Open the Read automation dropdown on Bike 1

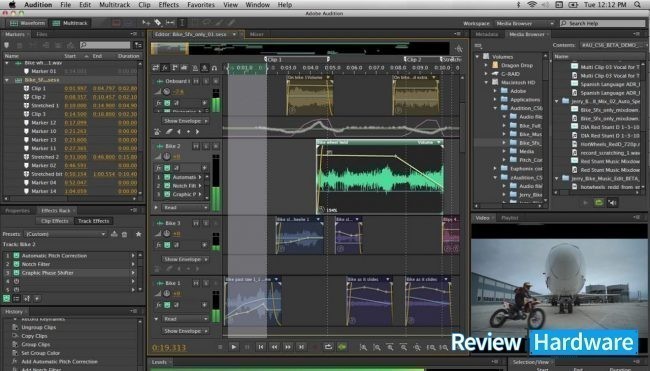tap(185, 319)
